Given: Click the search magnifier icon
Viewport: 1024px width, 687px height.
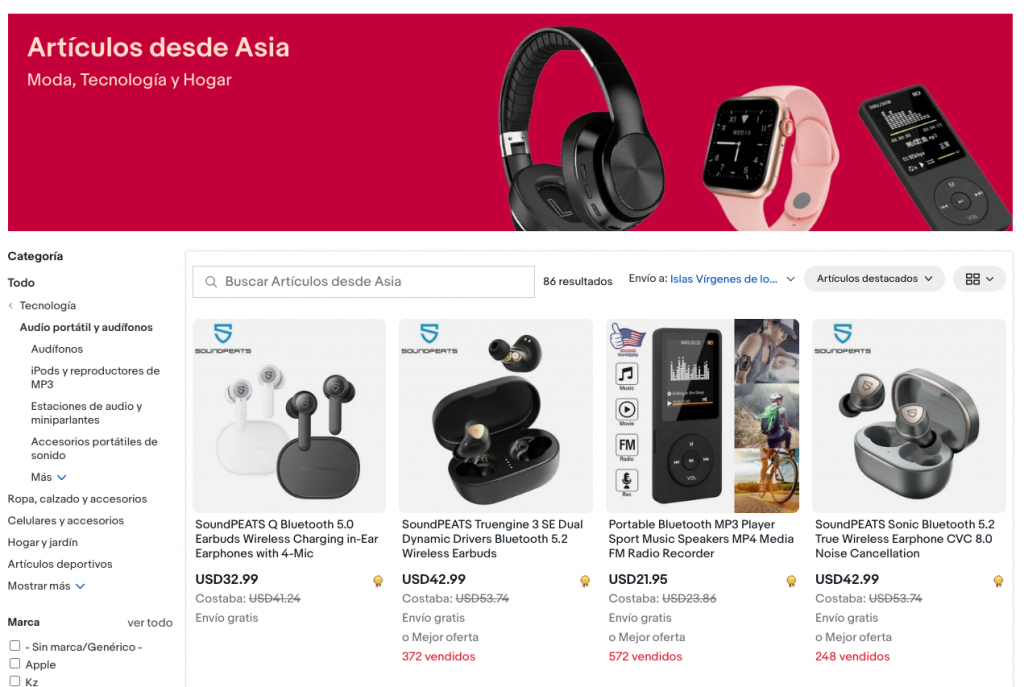Looking at the screenshot, I should (x=211, y=281).
